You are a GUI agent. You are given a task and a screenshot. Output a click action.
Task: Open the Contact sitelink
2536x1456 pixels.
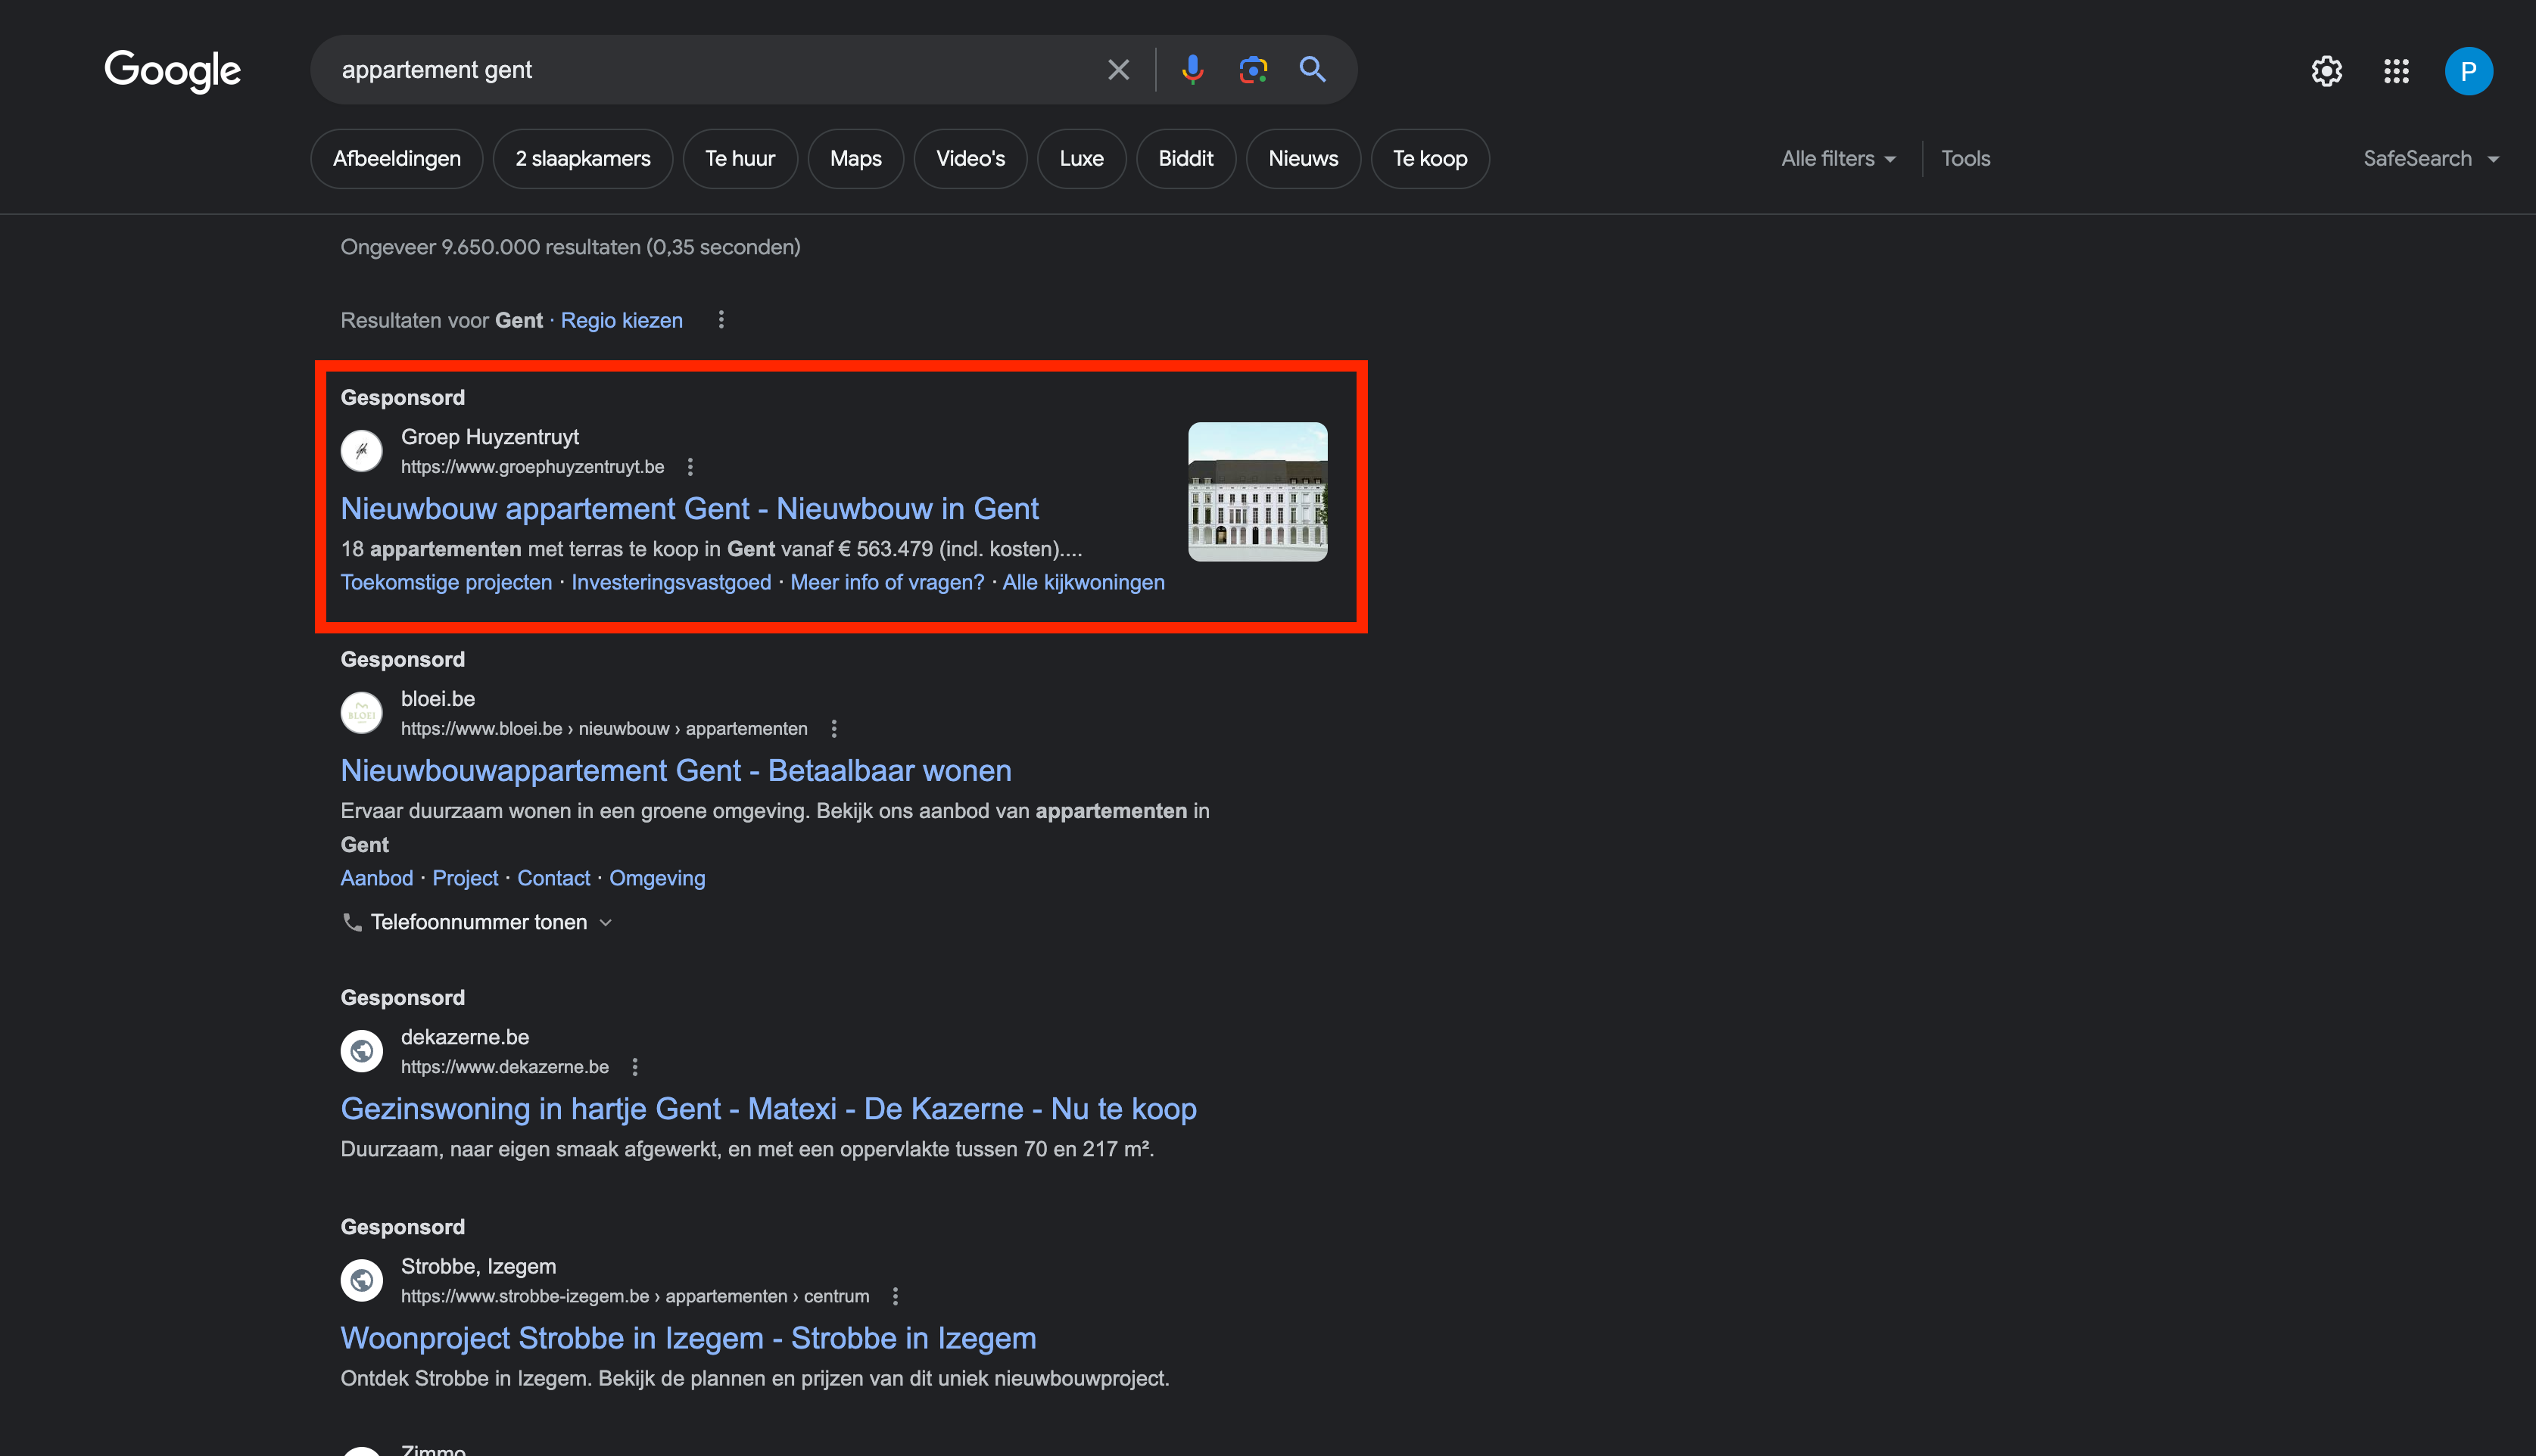click(553, 878)
